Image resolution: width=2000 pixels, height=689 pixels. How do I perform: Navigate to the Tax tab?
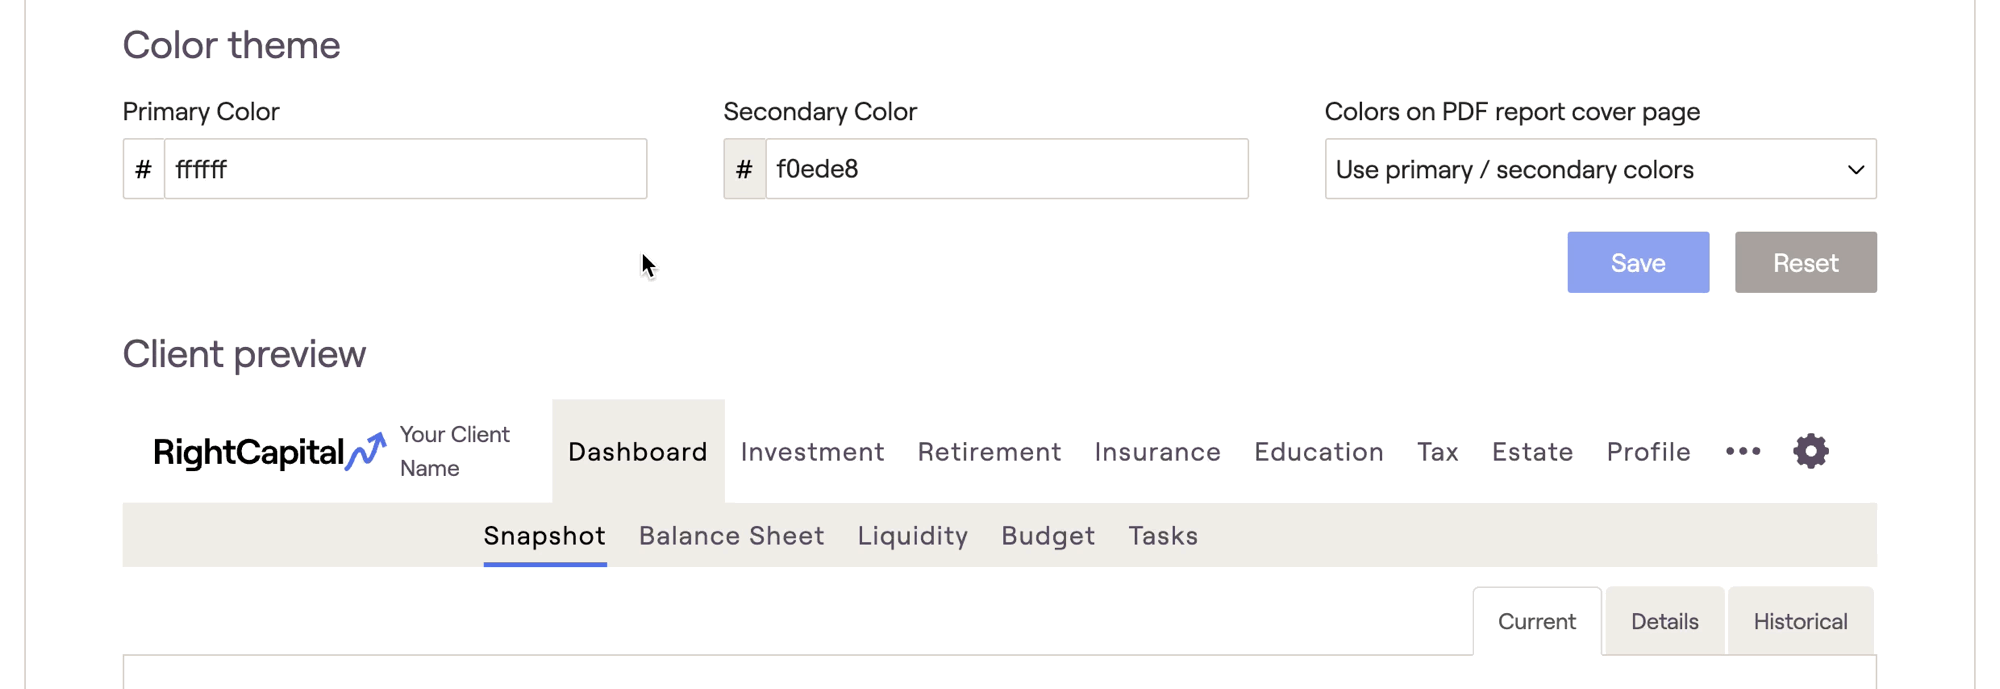1437,452
